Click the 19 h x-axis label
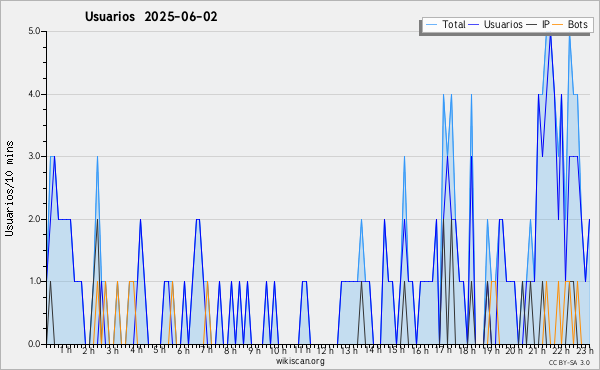Image resolution: width=600 pixels, height=370 pixels. (491, 350)
